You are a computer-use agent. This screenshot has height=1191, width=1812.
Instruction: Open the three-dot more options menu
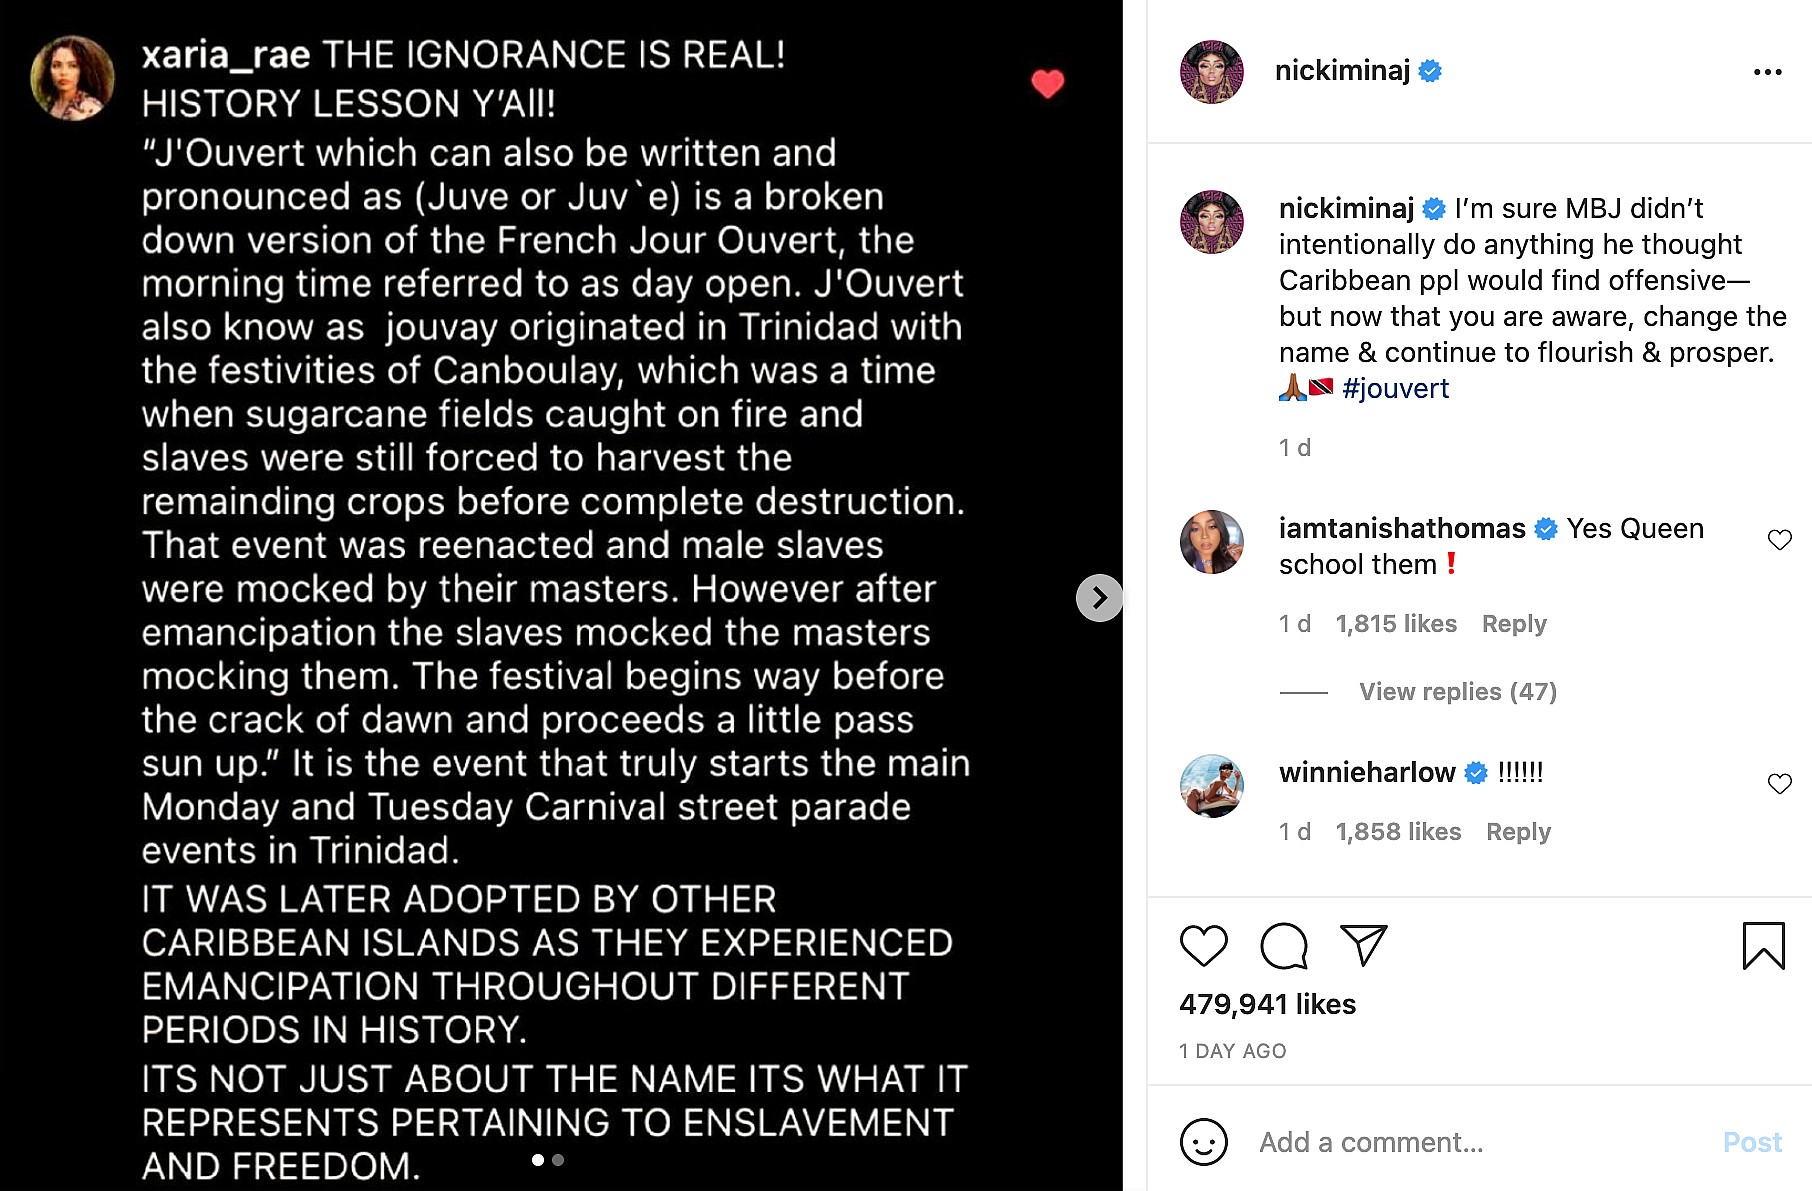coord(1767,72)
